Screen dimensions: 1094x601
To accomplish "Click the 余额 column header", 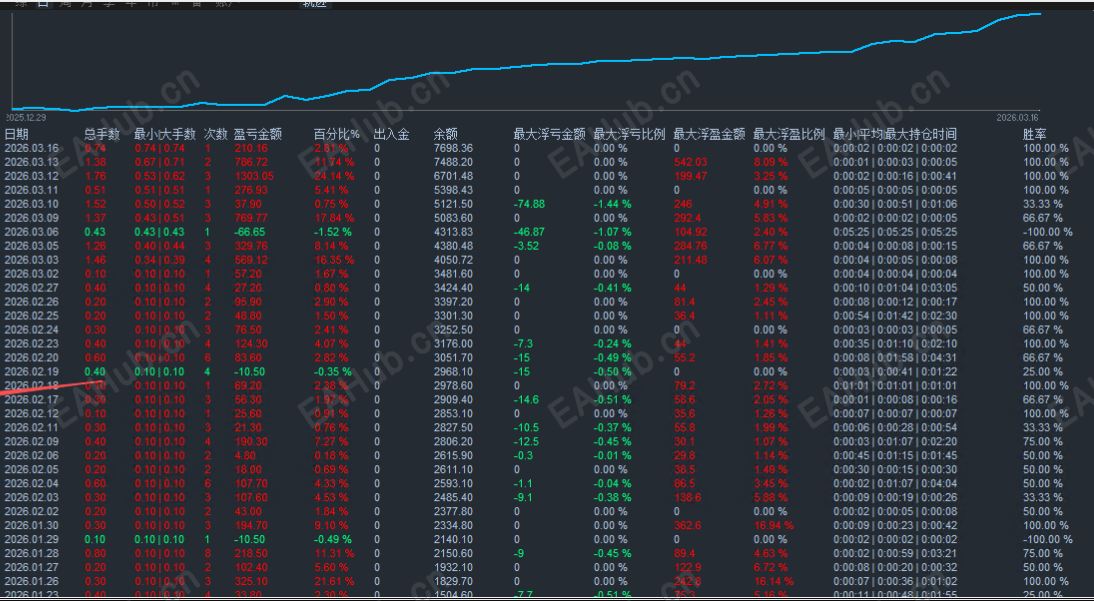I will click(445, 134).
